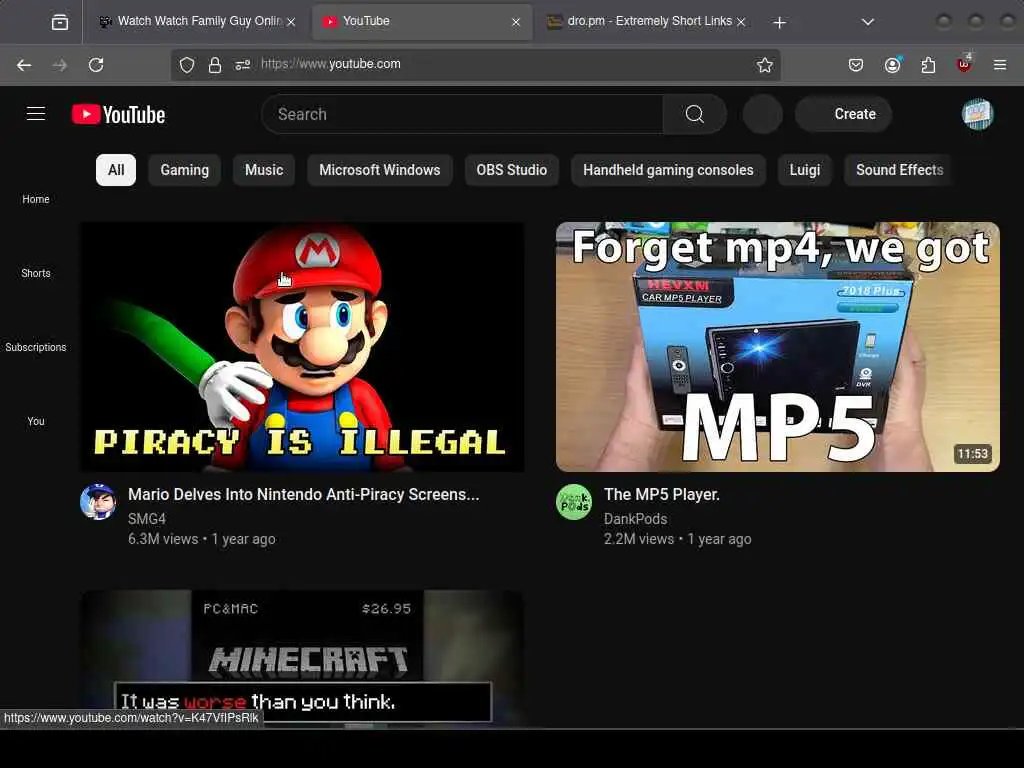Select the OBS Studio filter chip

click(x=511, y=170)
